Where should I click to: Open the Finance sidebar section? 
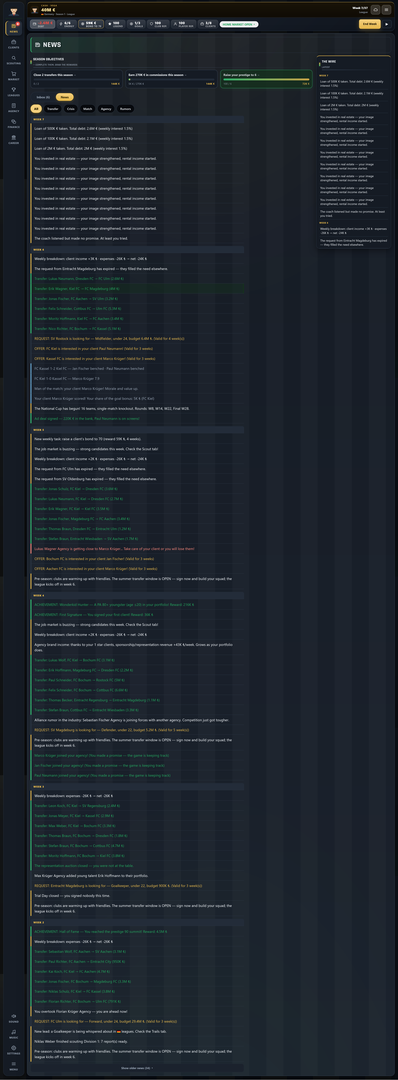click(x=13, y=123)
